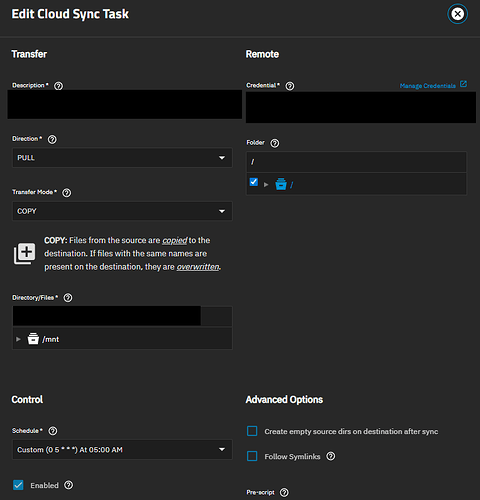Click the remote Folder path input
Viewport: 480px width, 500px height.
click(356, 162)
